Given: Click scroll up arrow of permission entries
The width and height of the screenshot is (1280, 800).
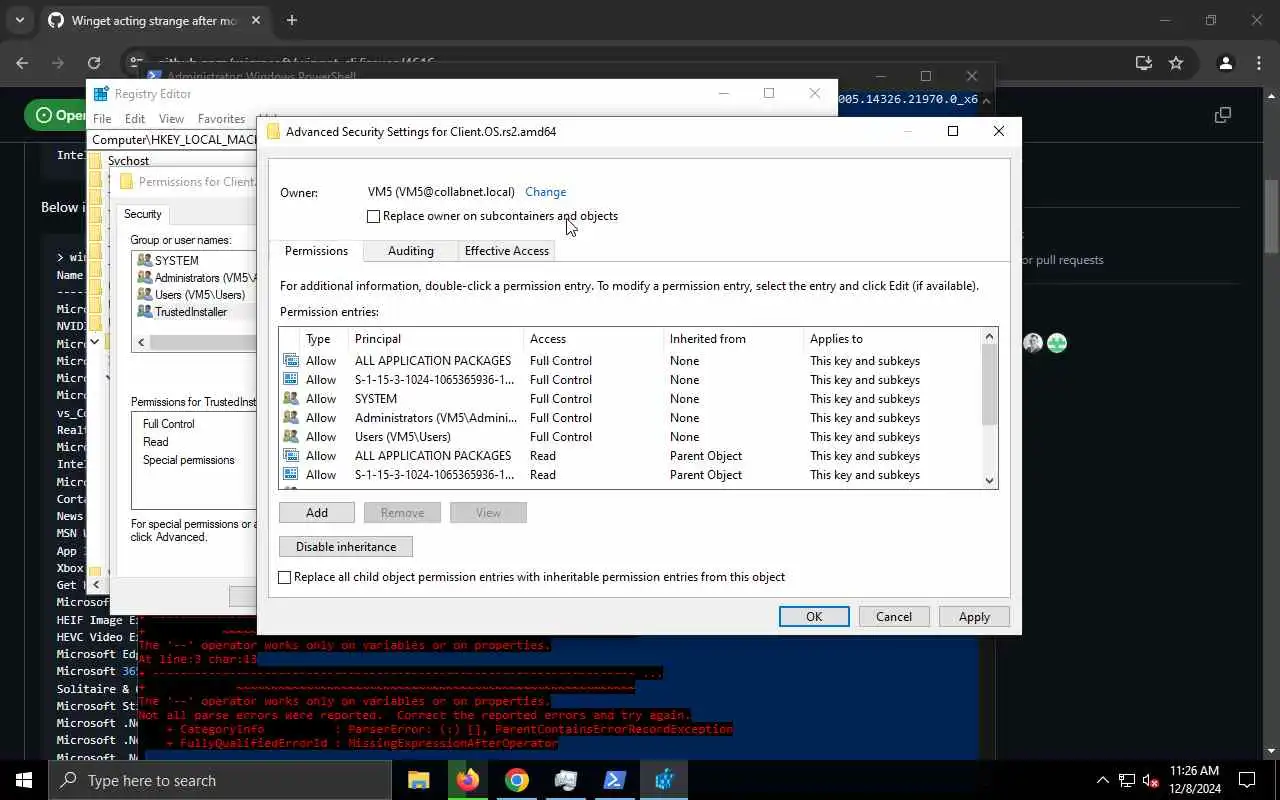Looking at the screenshot, I should click(x=990, y=337).
